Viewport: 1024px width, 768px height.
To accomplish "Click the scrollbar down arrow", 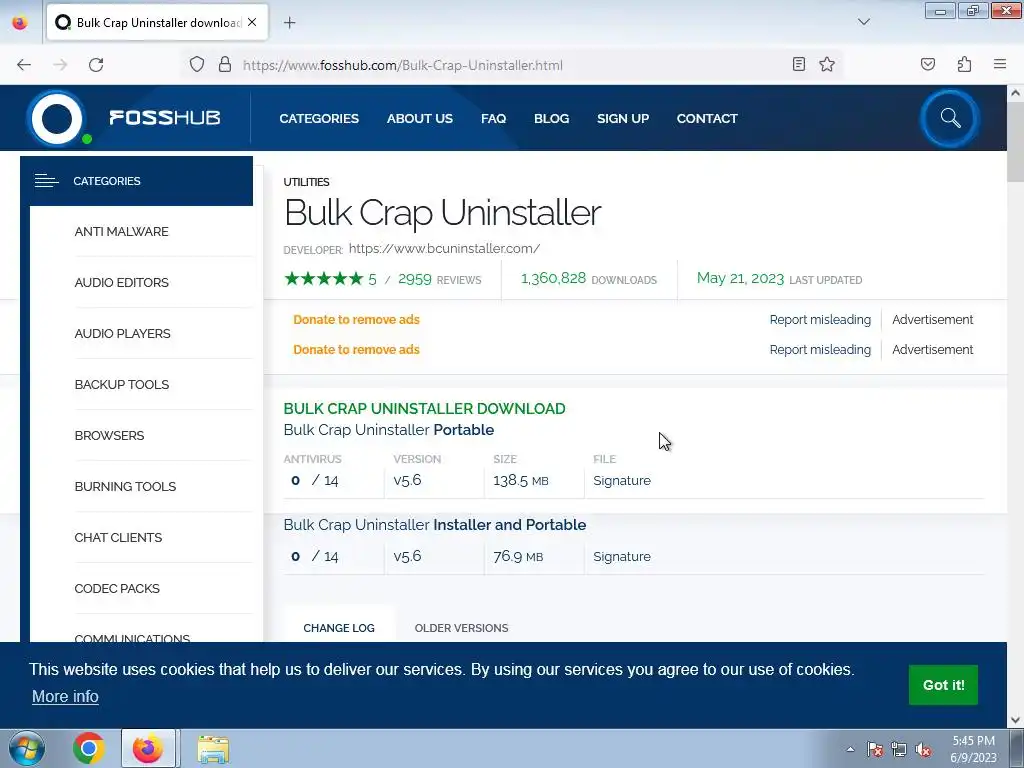I will pyautogui.click(x=1015, y=720).
